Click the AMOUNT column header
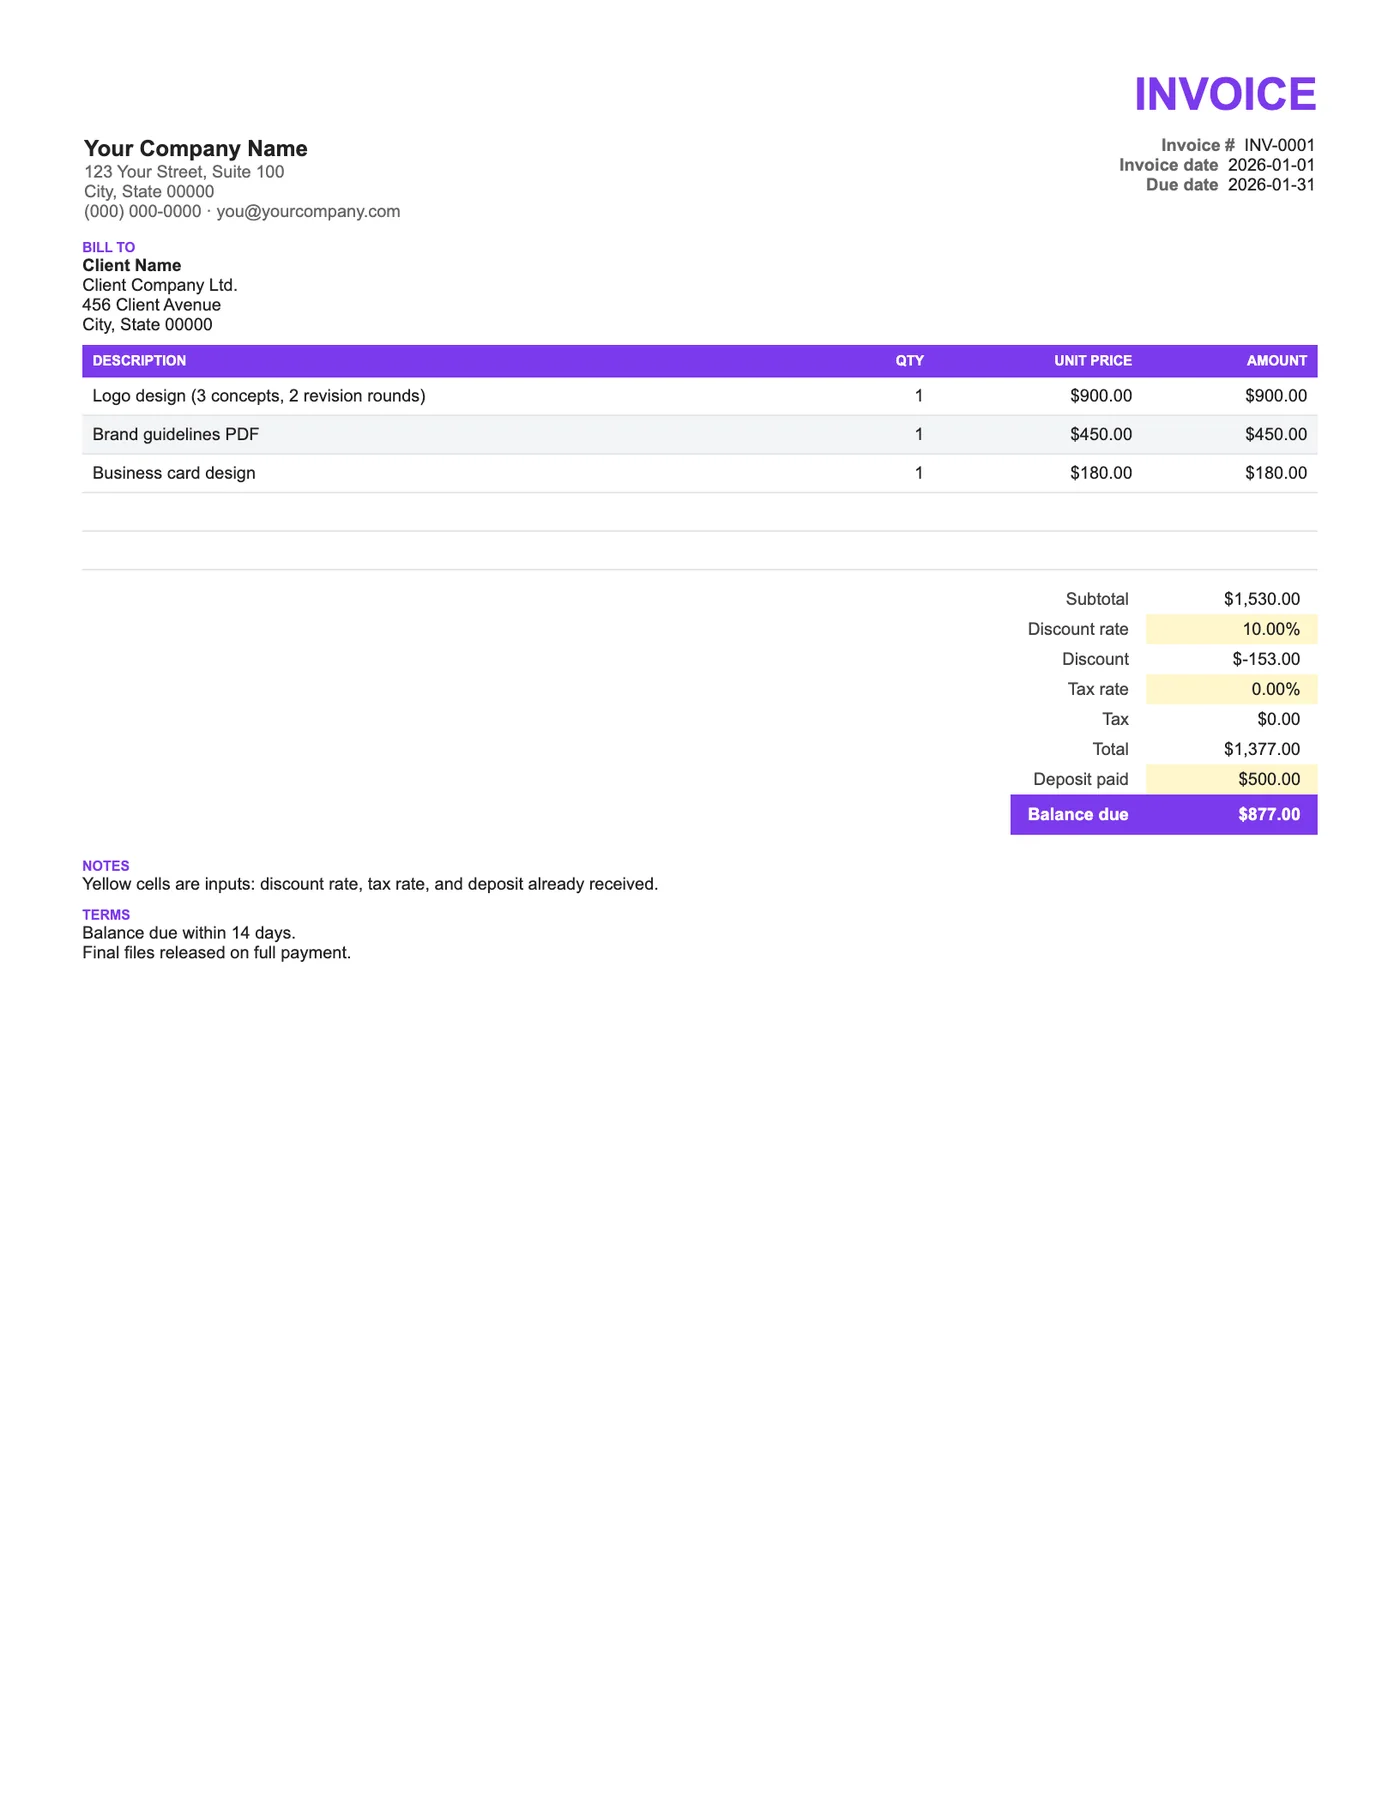1400x1812 pixels. click(1277, 361)
